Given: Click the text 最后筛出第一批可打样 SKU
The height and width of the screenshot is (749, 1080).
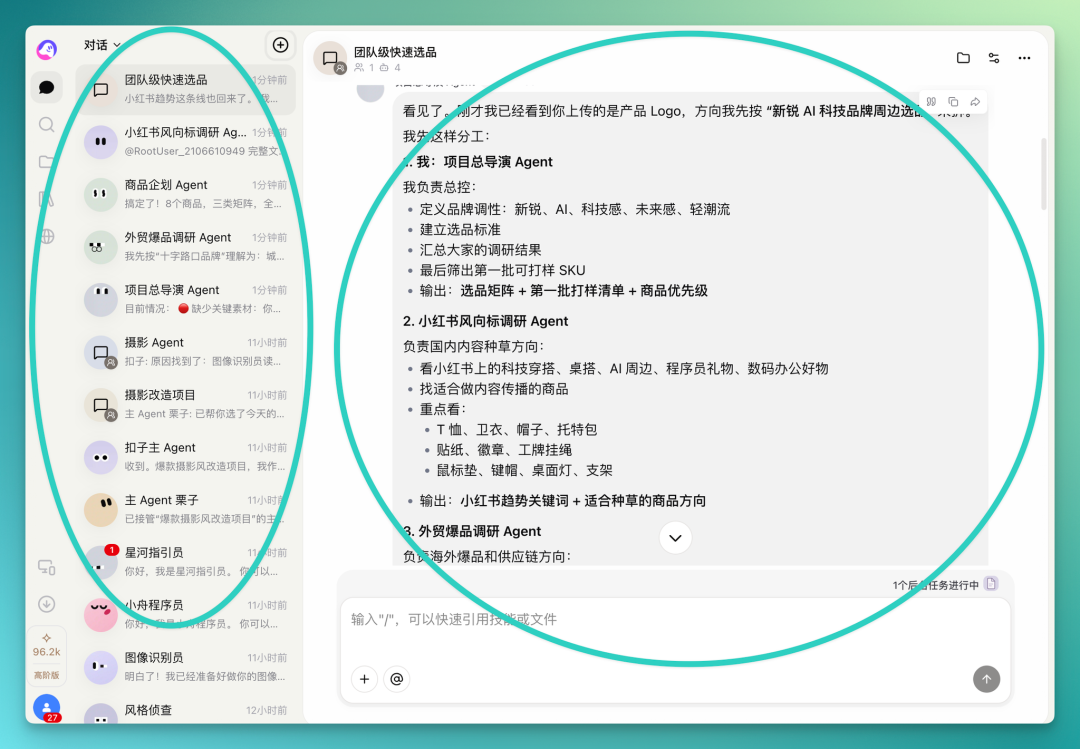Looking at the screenshot, I should pyautogui.click(x=503, y=270).
